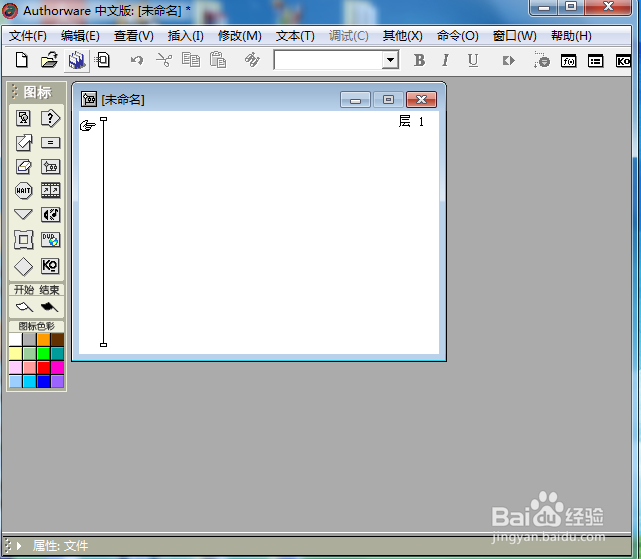Click the New file toolbar icon
The image size is (641, 559).
tap(21, 61)
